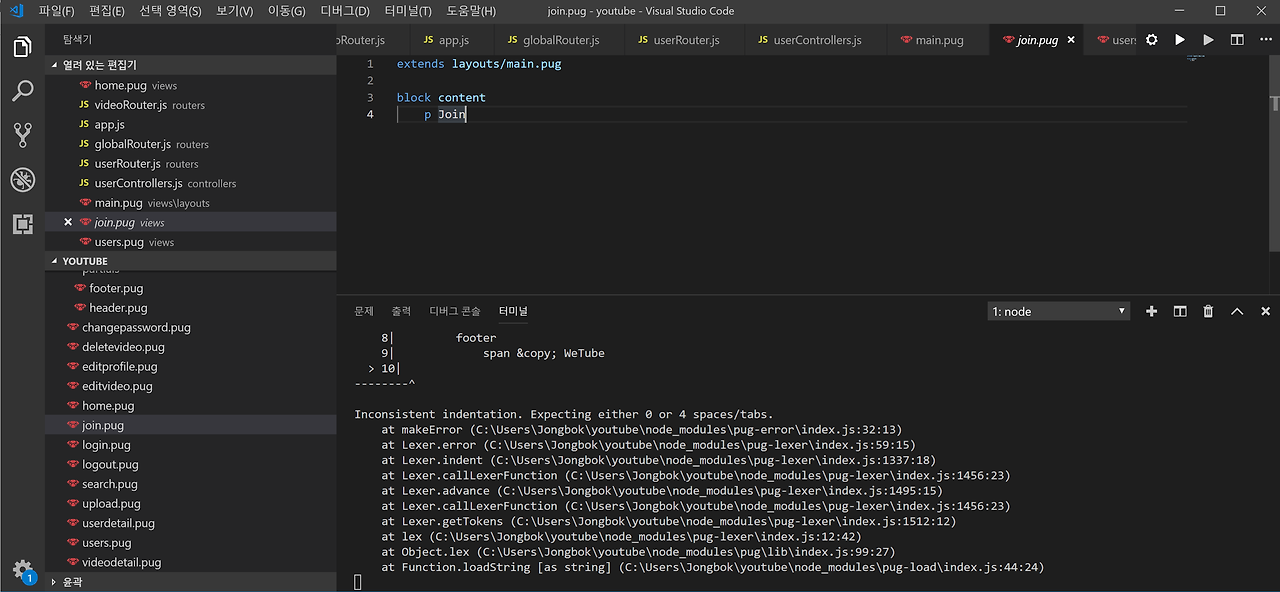Open the 파일(F) menu
The image size is (1280, 592).
(56, 11)
